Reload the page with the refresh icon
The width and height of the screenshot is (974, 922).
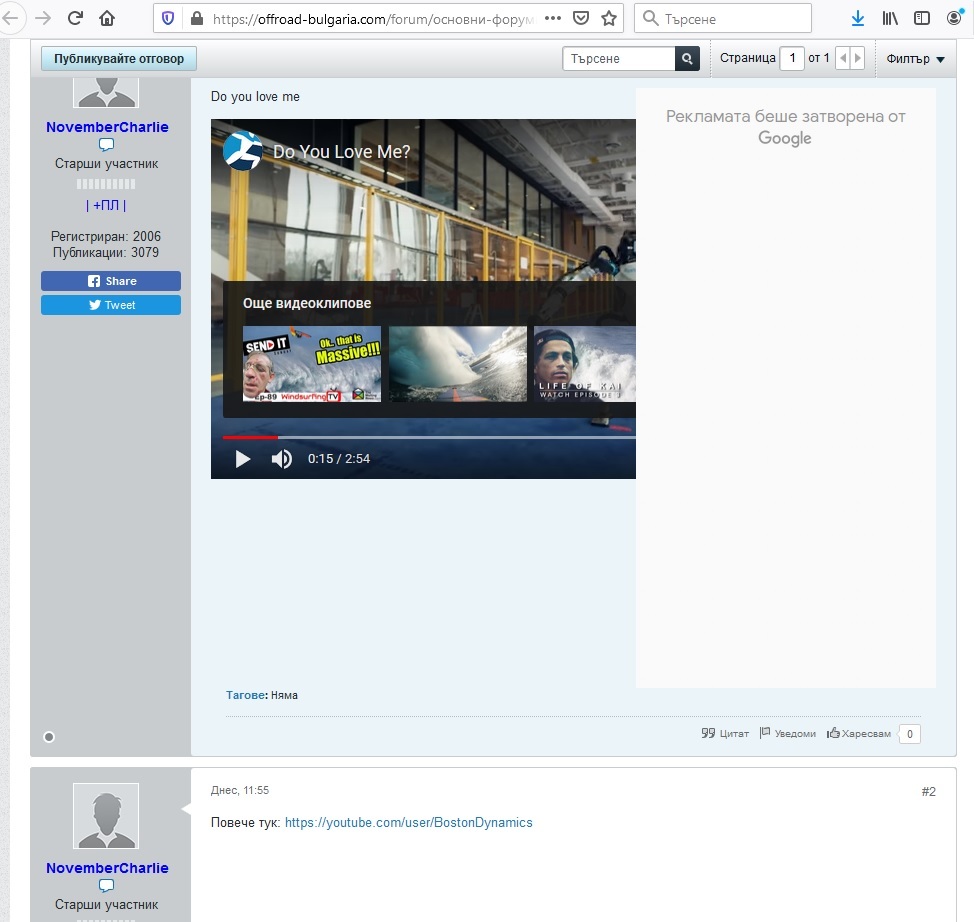click(75, 18)
